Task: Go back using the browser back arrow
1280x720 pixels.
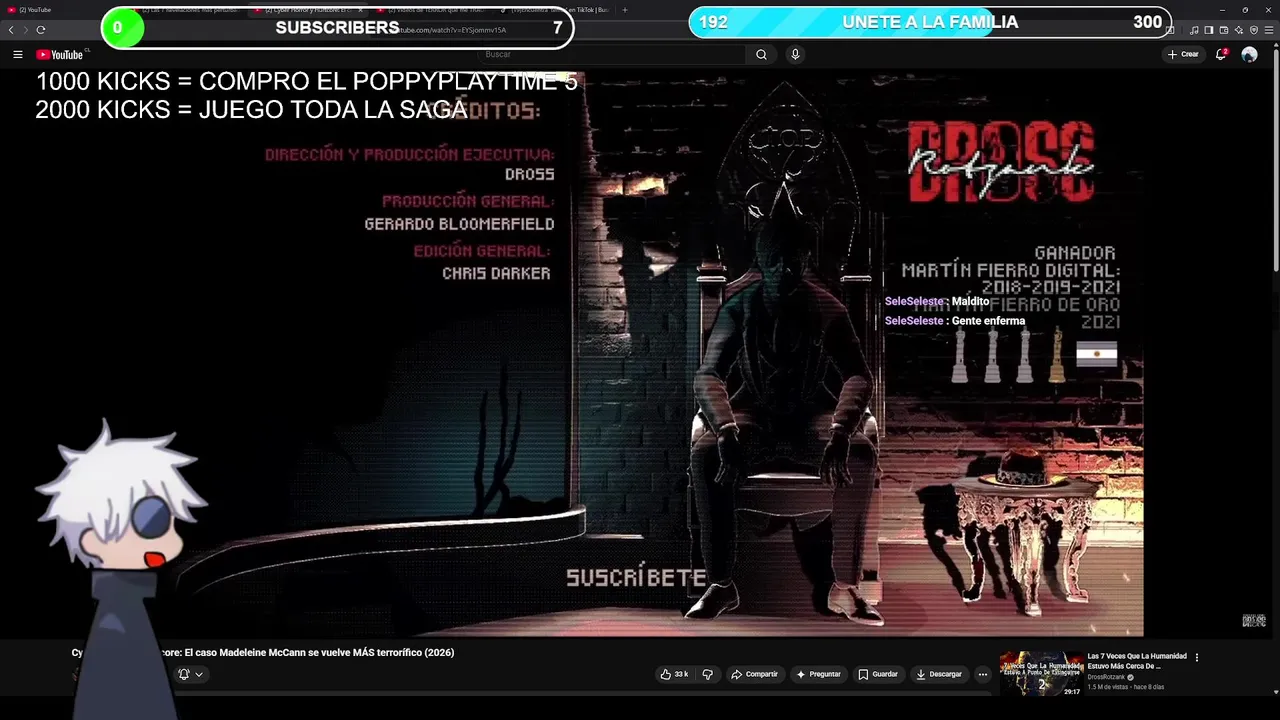Action: tap(11, 30)
